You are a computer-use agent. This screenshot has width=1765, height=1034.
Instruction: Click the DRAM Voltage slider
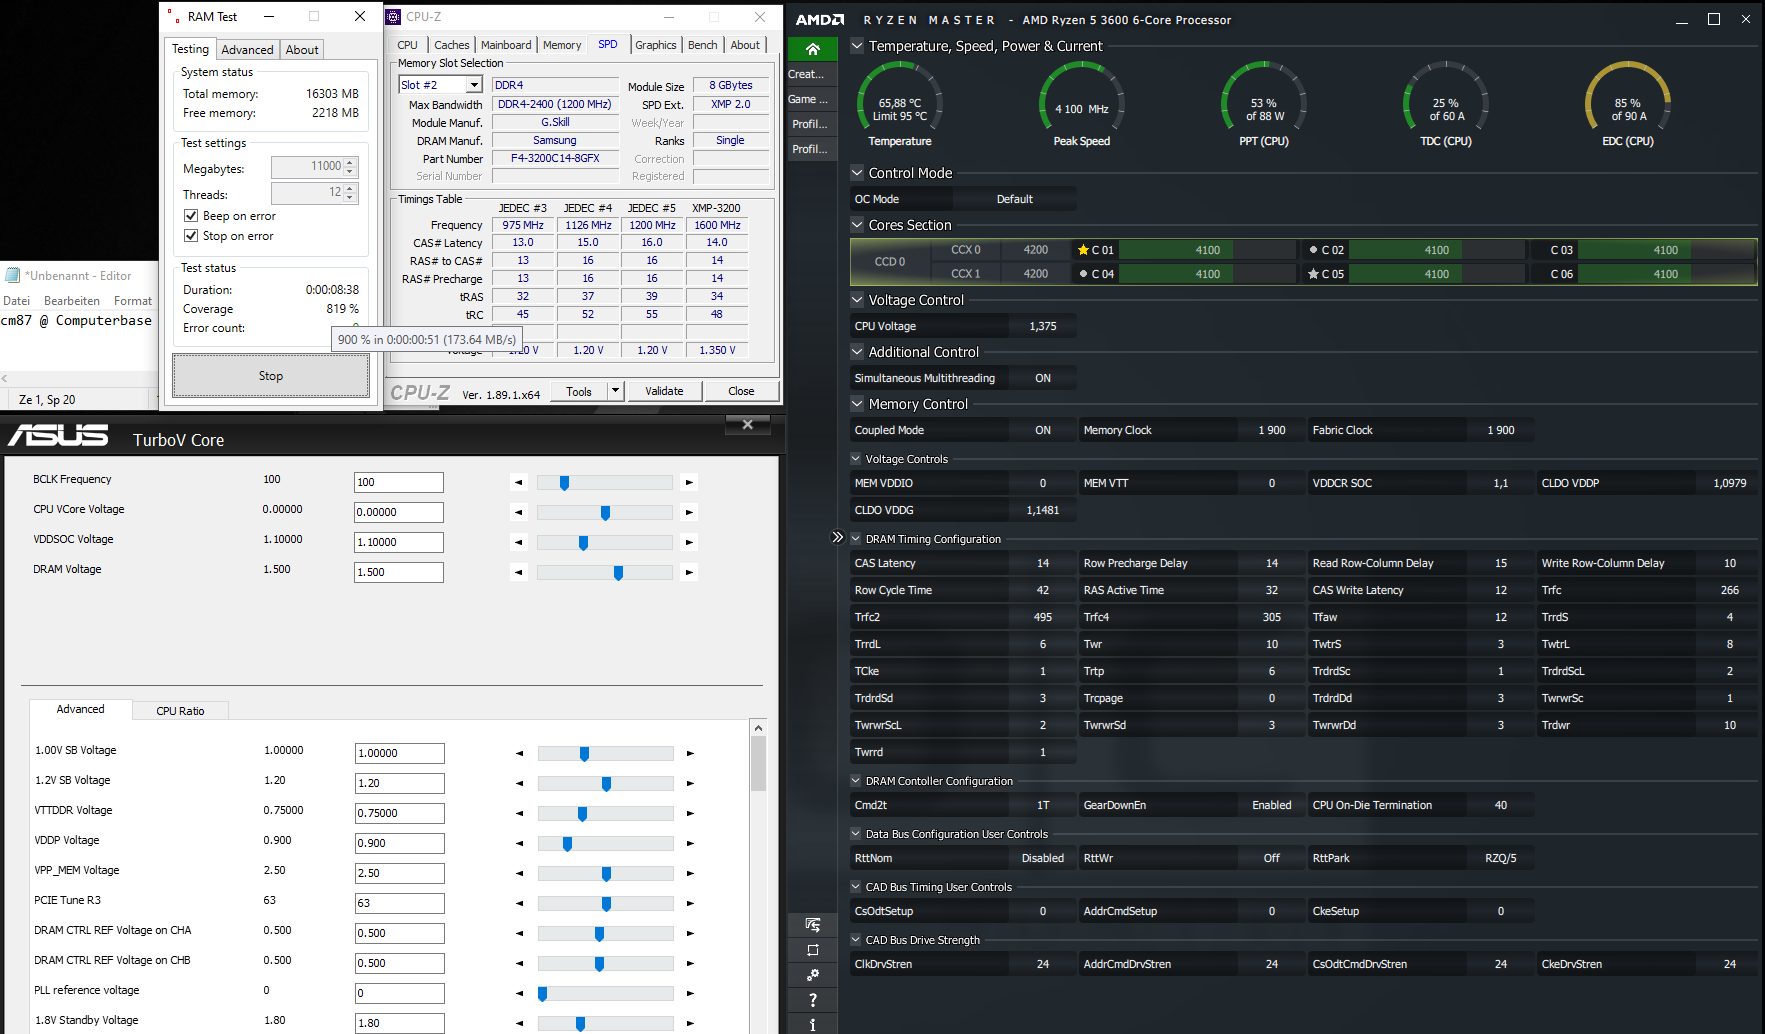click(604, 573)
